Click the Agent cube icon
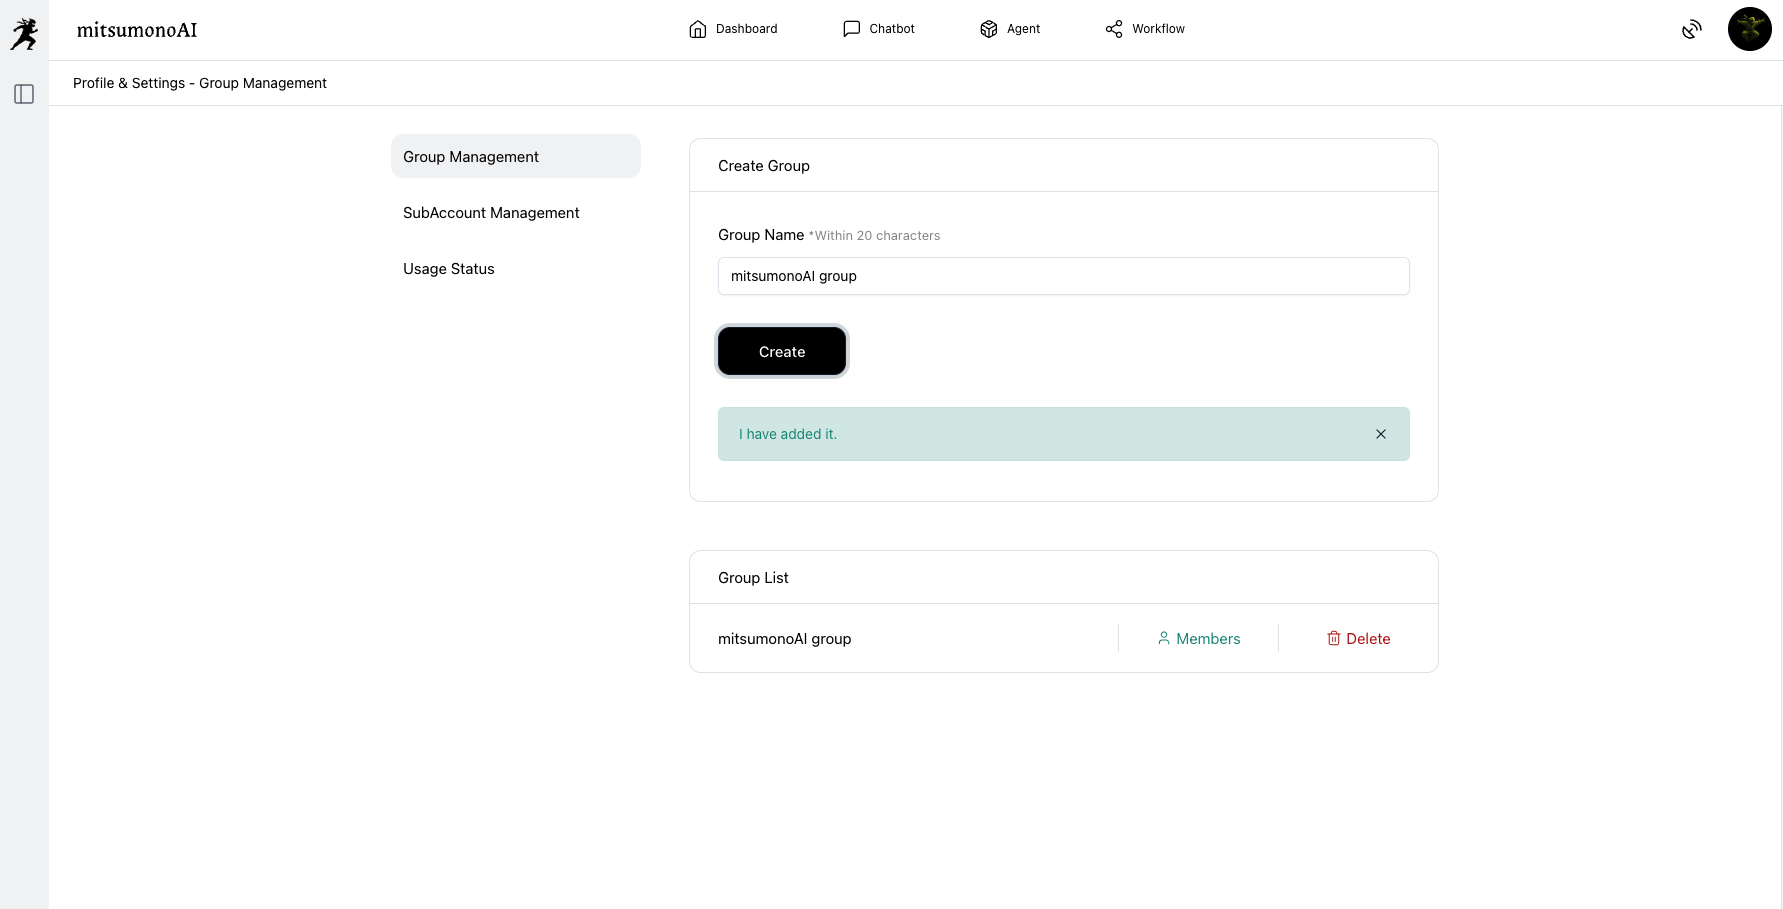1783x909 pixels. [x=989, y=29]
